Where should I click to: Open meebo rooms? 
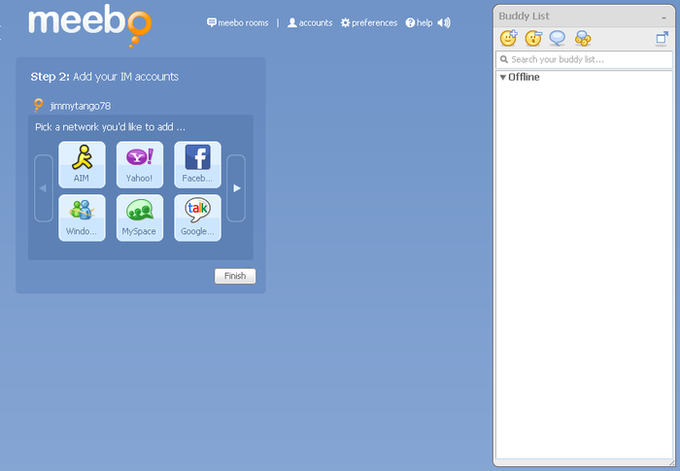(x=238, y=23)
